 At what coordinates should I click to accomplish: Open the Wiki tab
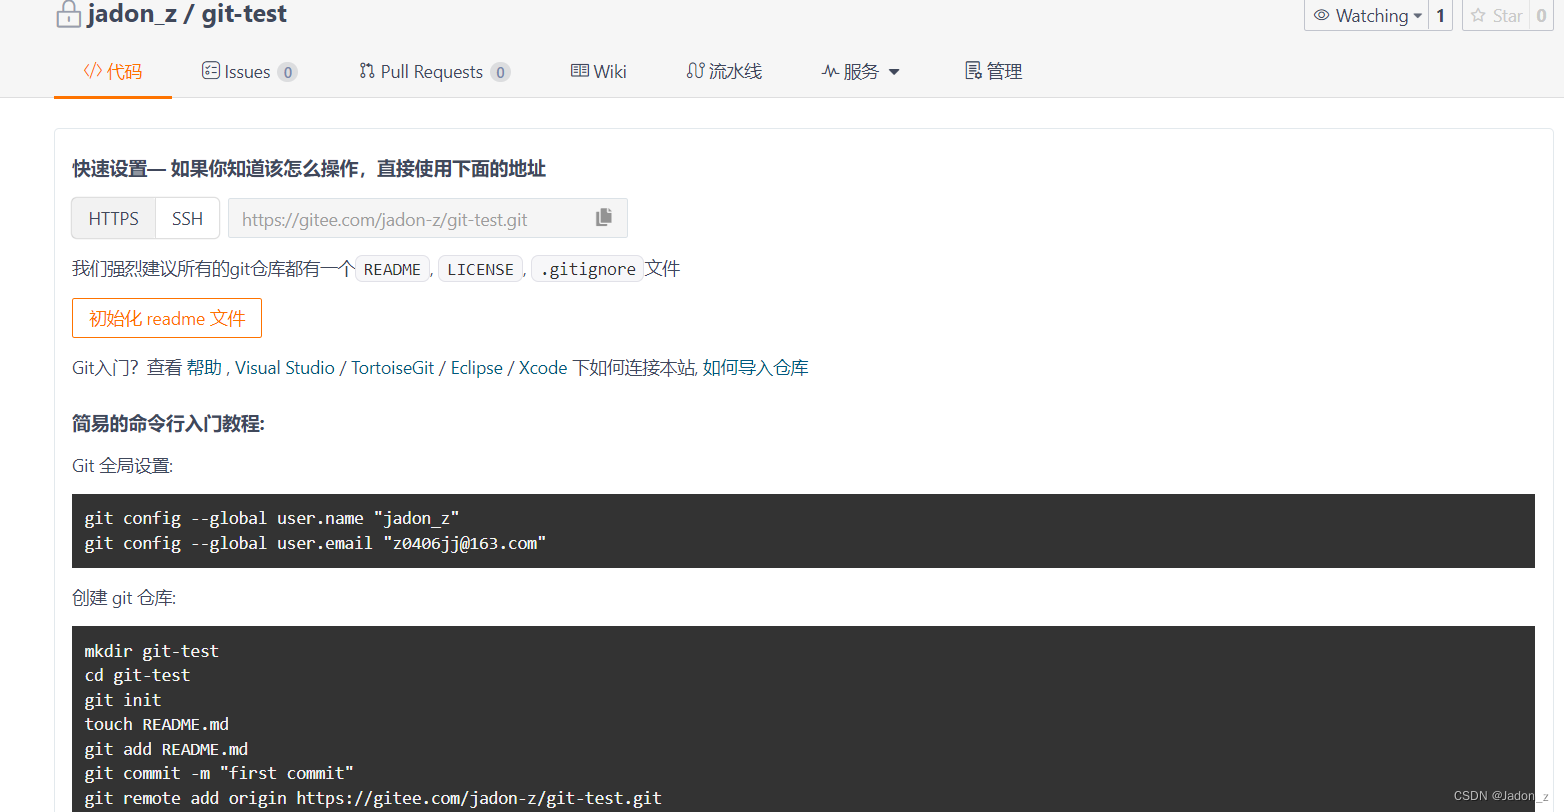tap(599, 71)
